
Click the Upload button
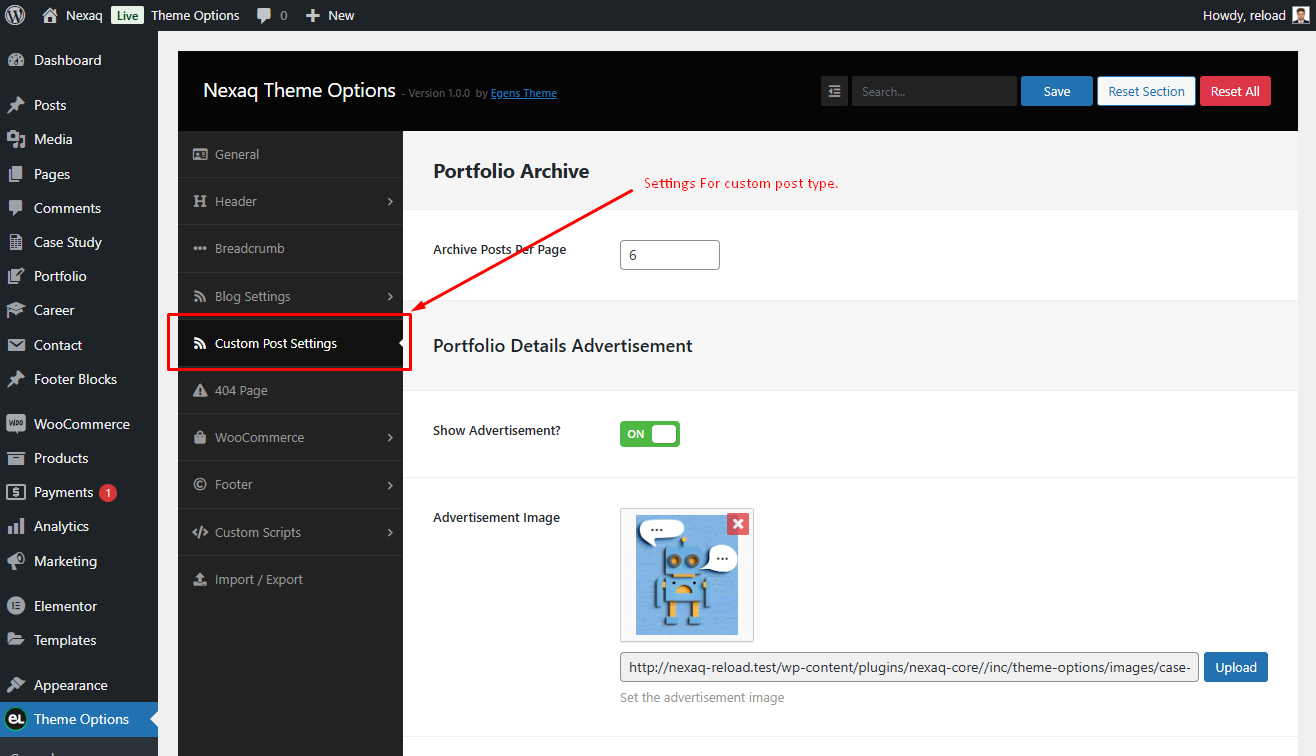click(x=1236, y=667)
